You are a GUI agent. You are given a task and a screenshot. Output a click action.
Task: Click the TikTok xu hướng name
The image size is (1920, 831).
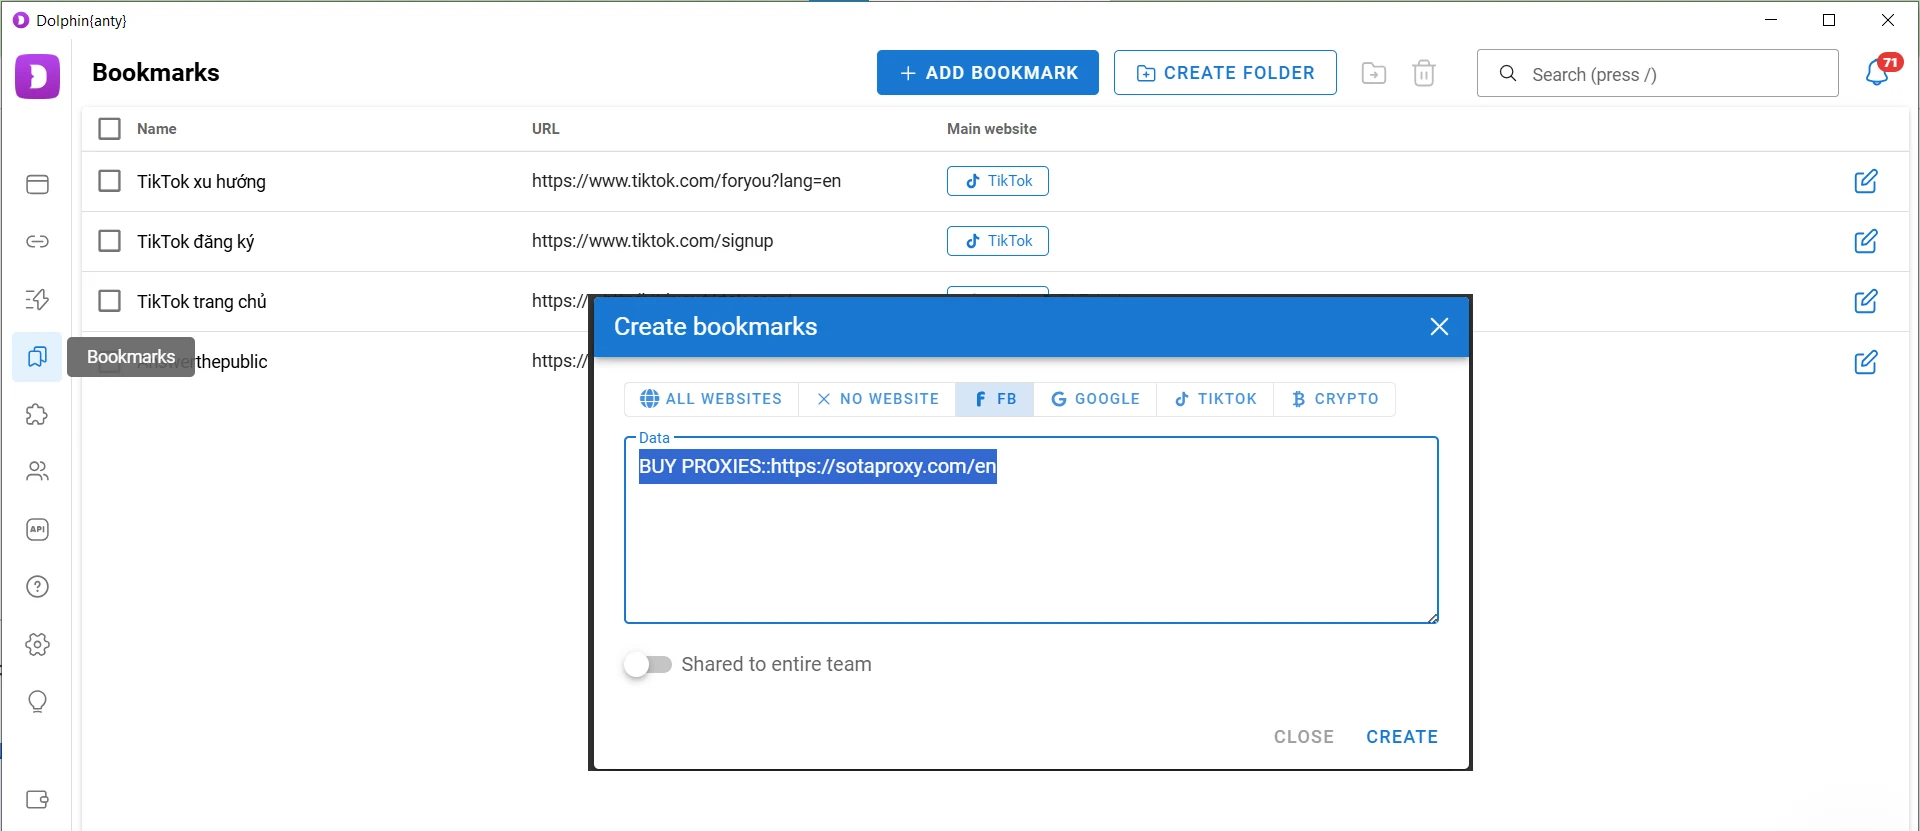click(201, 182)
